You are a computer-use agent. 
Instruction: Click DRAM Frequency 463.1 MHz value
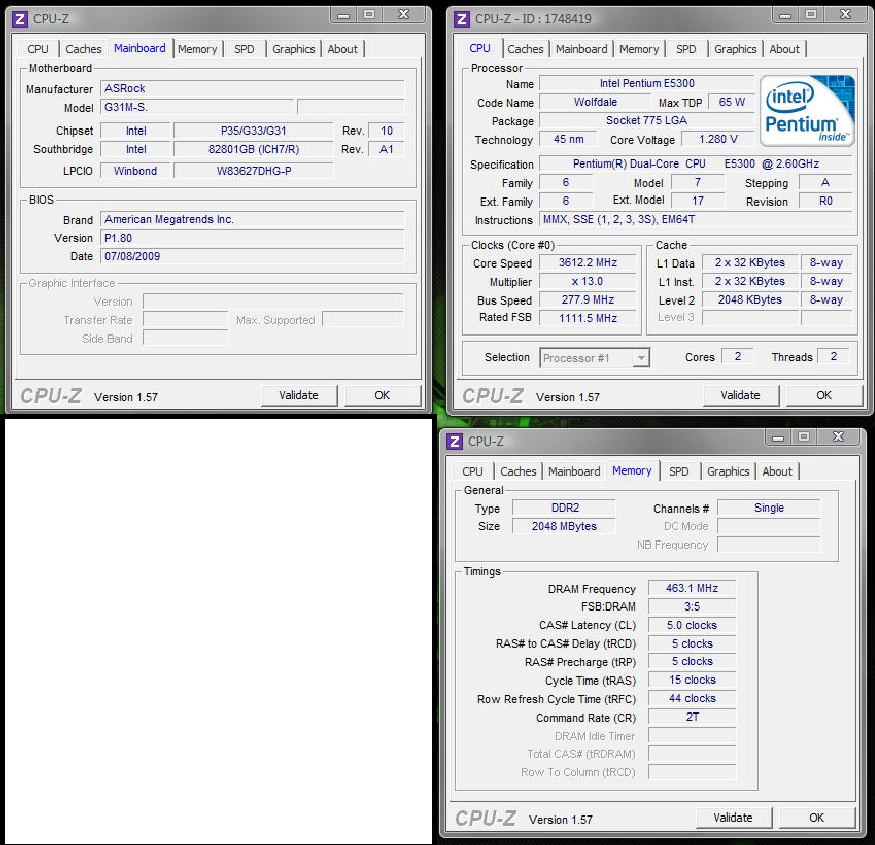(x=692, y=588)
